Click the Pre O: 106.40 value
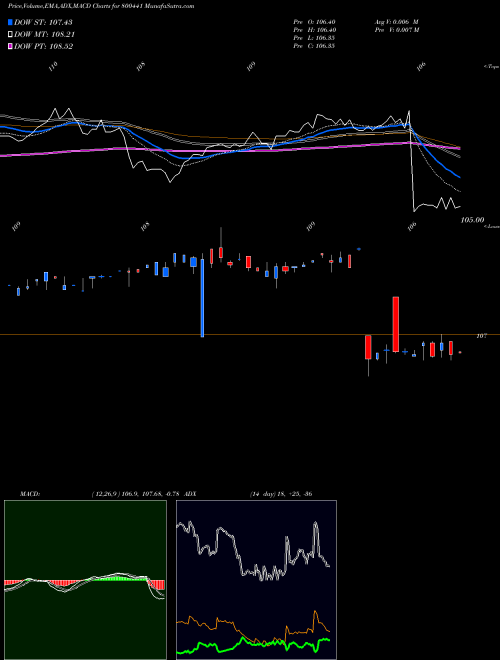500x660 pixels. coord(314,22)
